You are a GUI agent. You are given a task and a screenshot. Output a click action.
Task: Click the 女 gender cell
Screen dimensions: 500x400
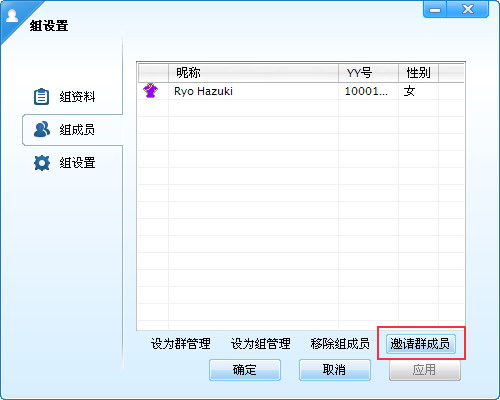point(418,91)
